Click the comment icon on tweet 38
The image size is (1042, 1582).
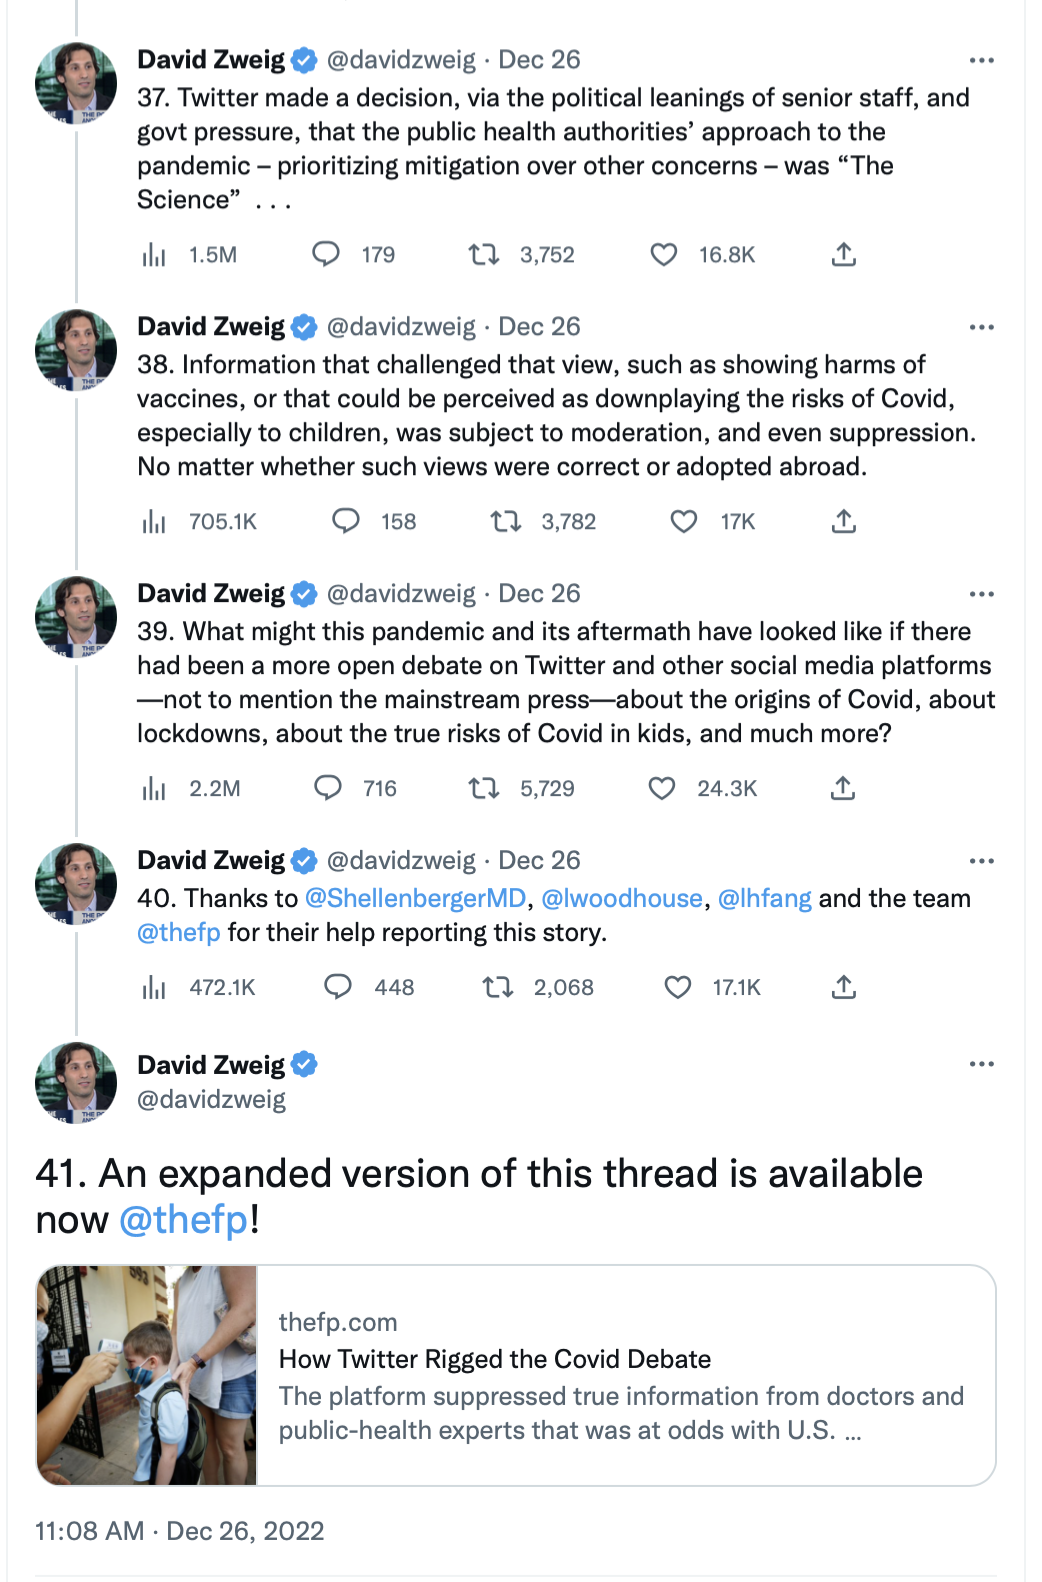click(346, 522)
